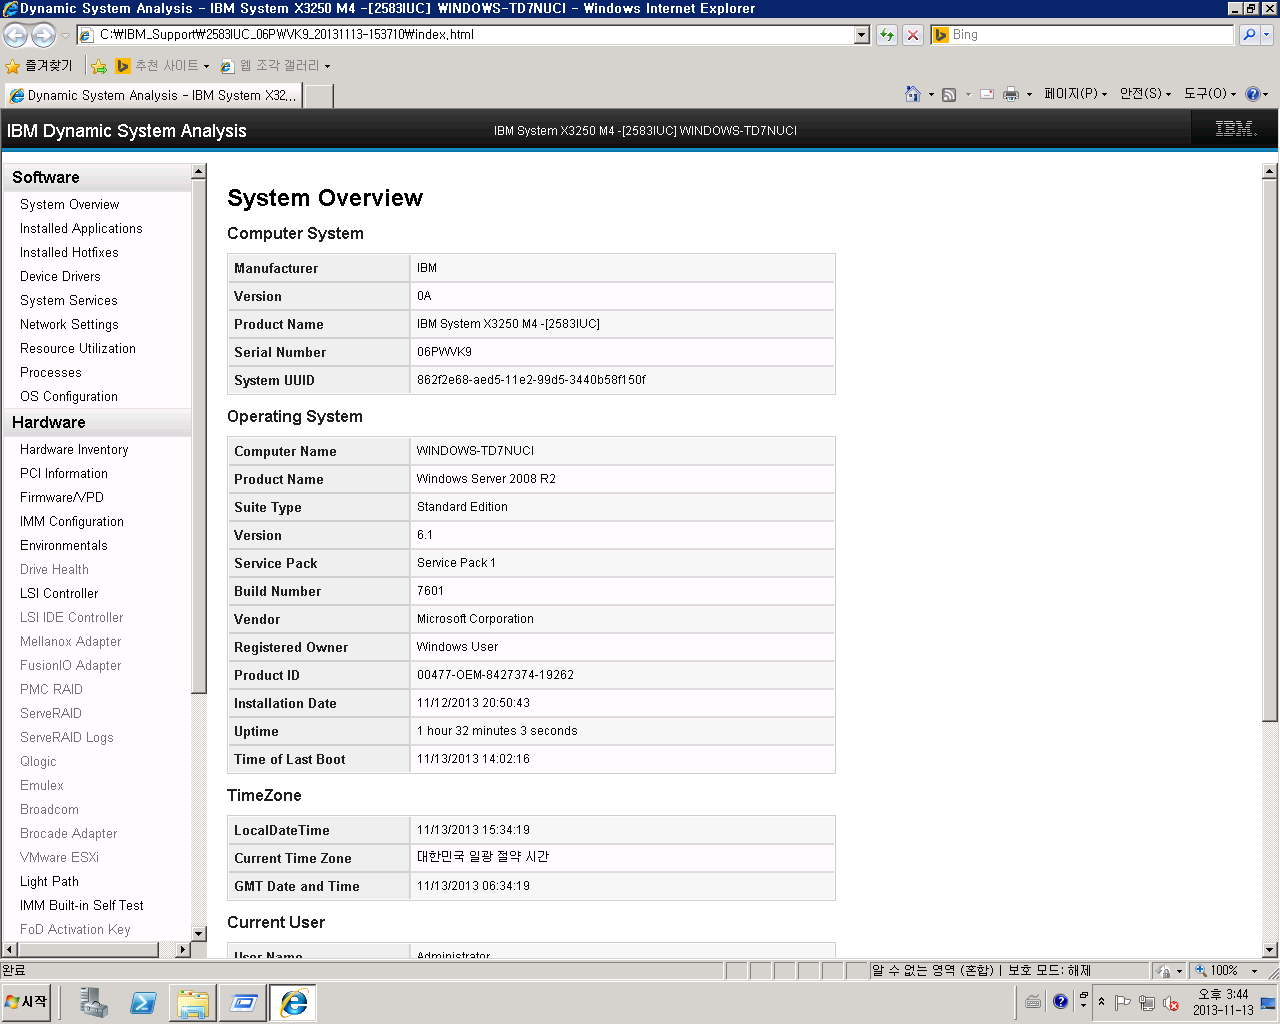Open the print options dropdown arrow
The width and height of the screenshot is (1280, 1024).
pyautogui.click(x=1029, y=94)
